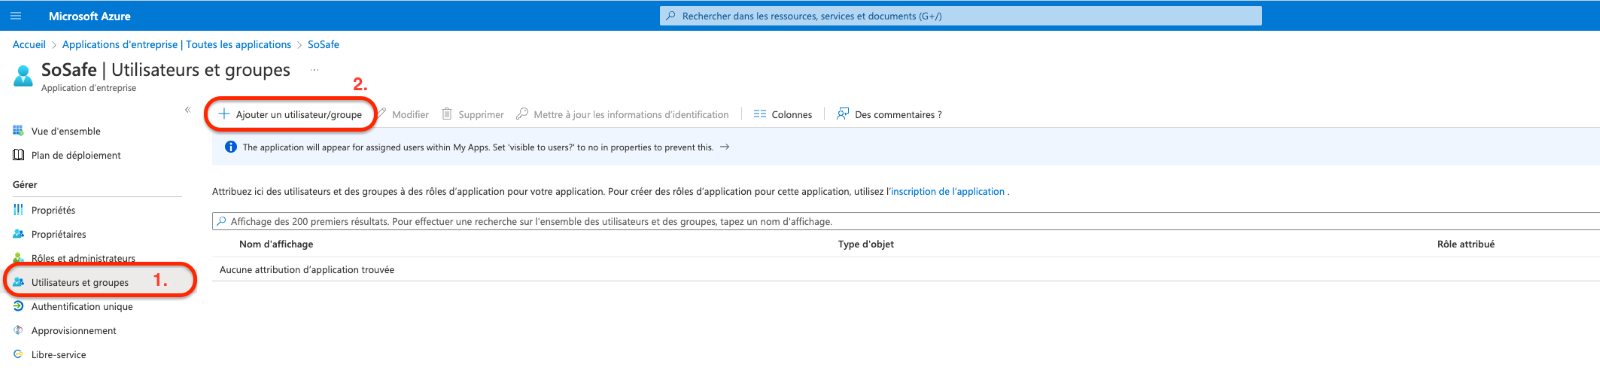Click the info banner arrow icon
Image resolution: width=1600 pixels, height=371 pixels.
(725, 147)
